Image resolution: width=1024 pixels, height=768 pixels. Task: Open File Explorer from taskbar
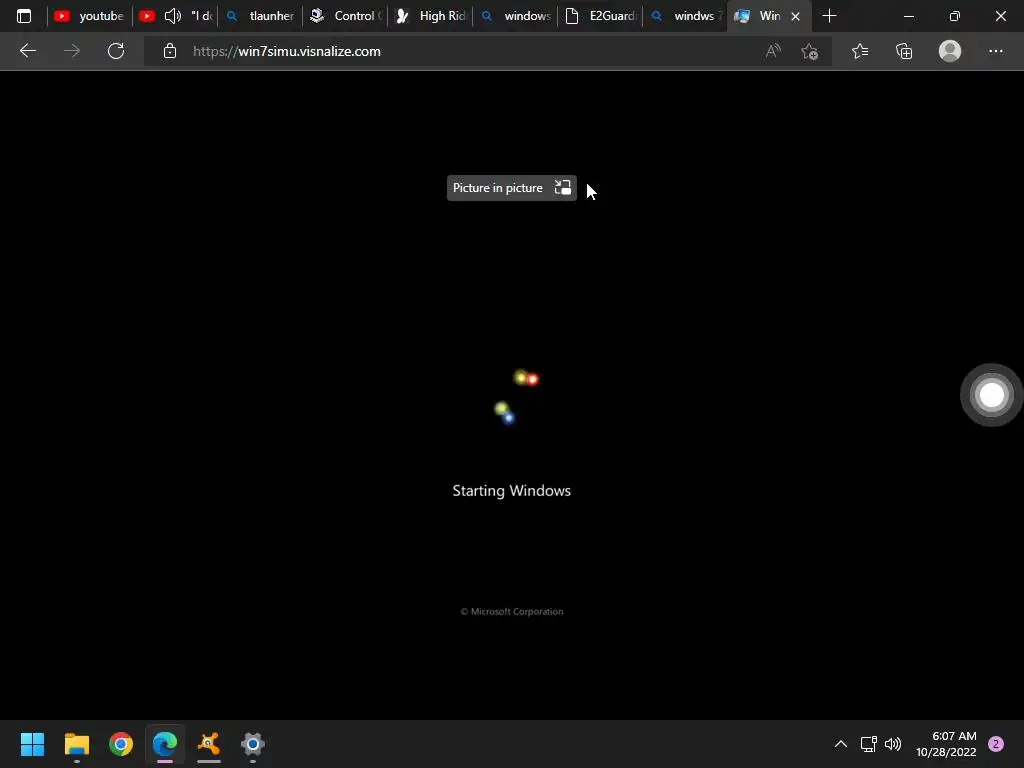coord(76,744)
